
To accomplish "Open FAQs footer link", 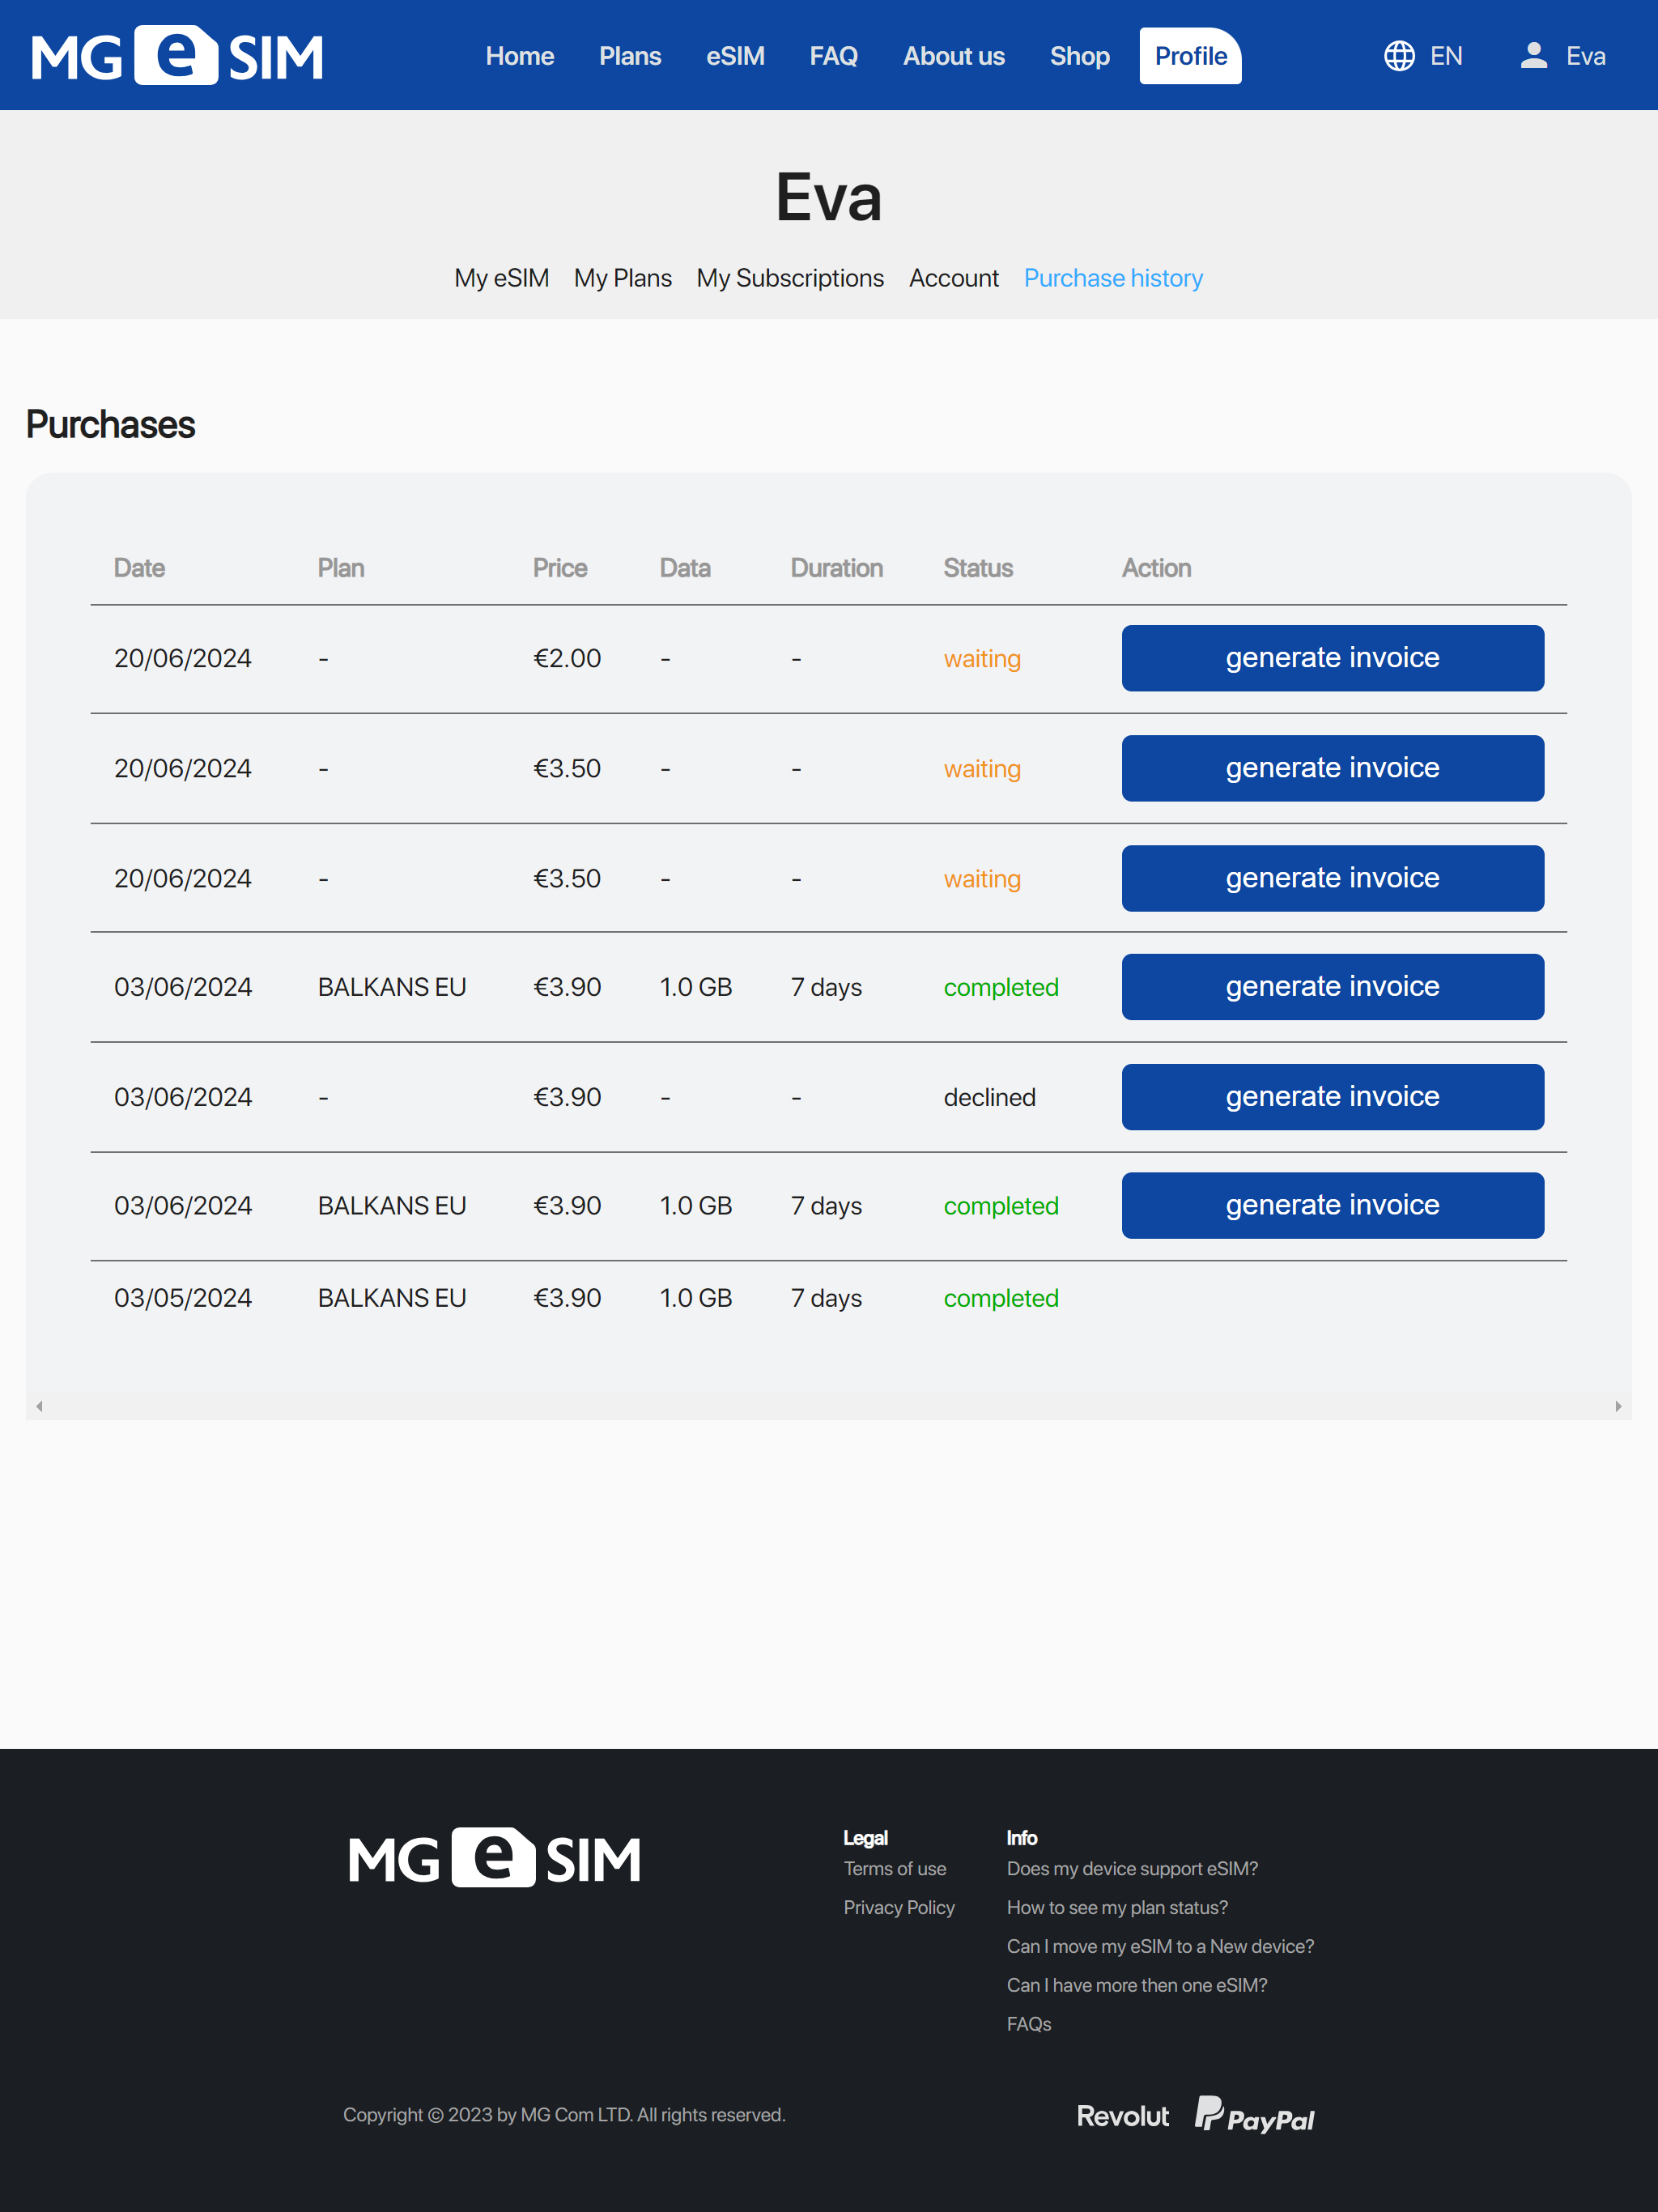I will [x=1029, y=2024].
